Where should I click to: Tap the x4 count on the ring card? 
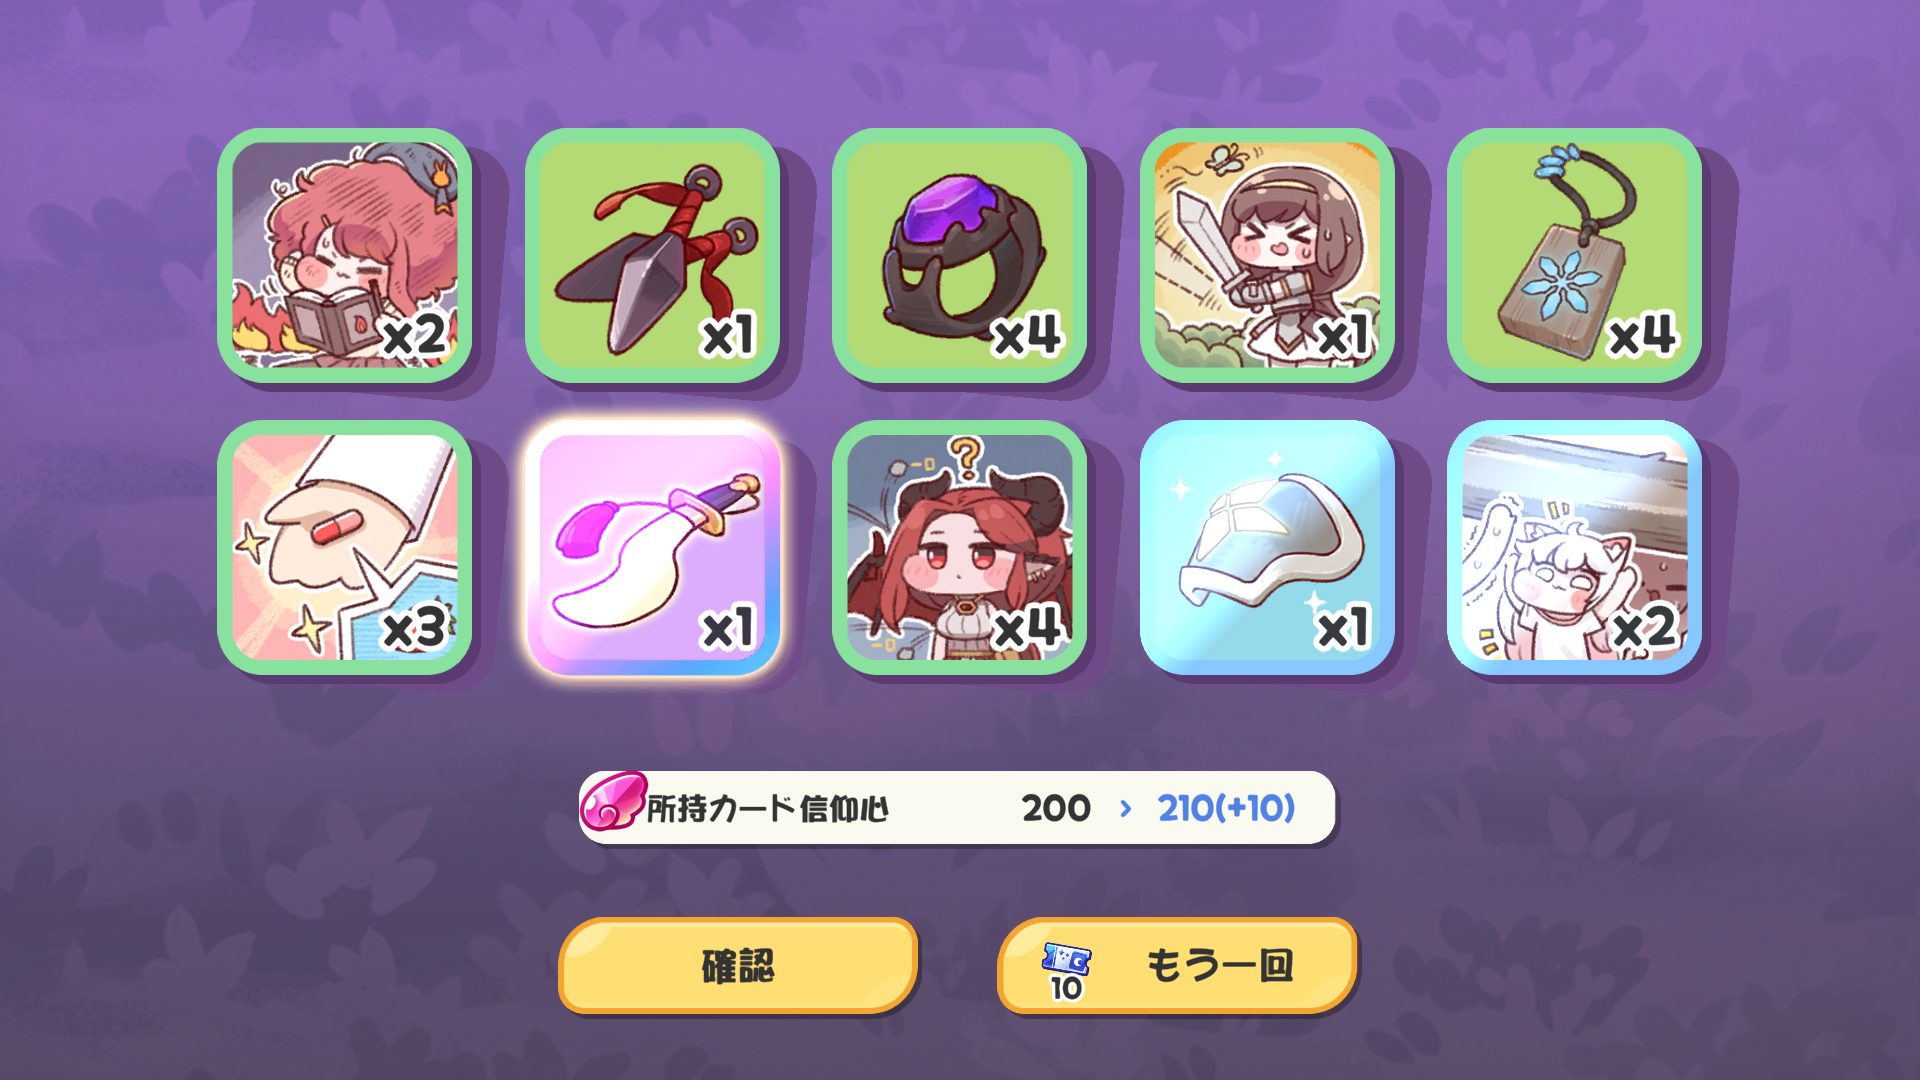1027,336
